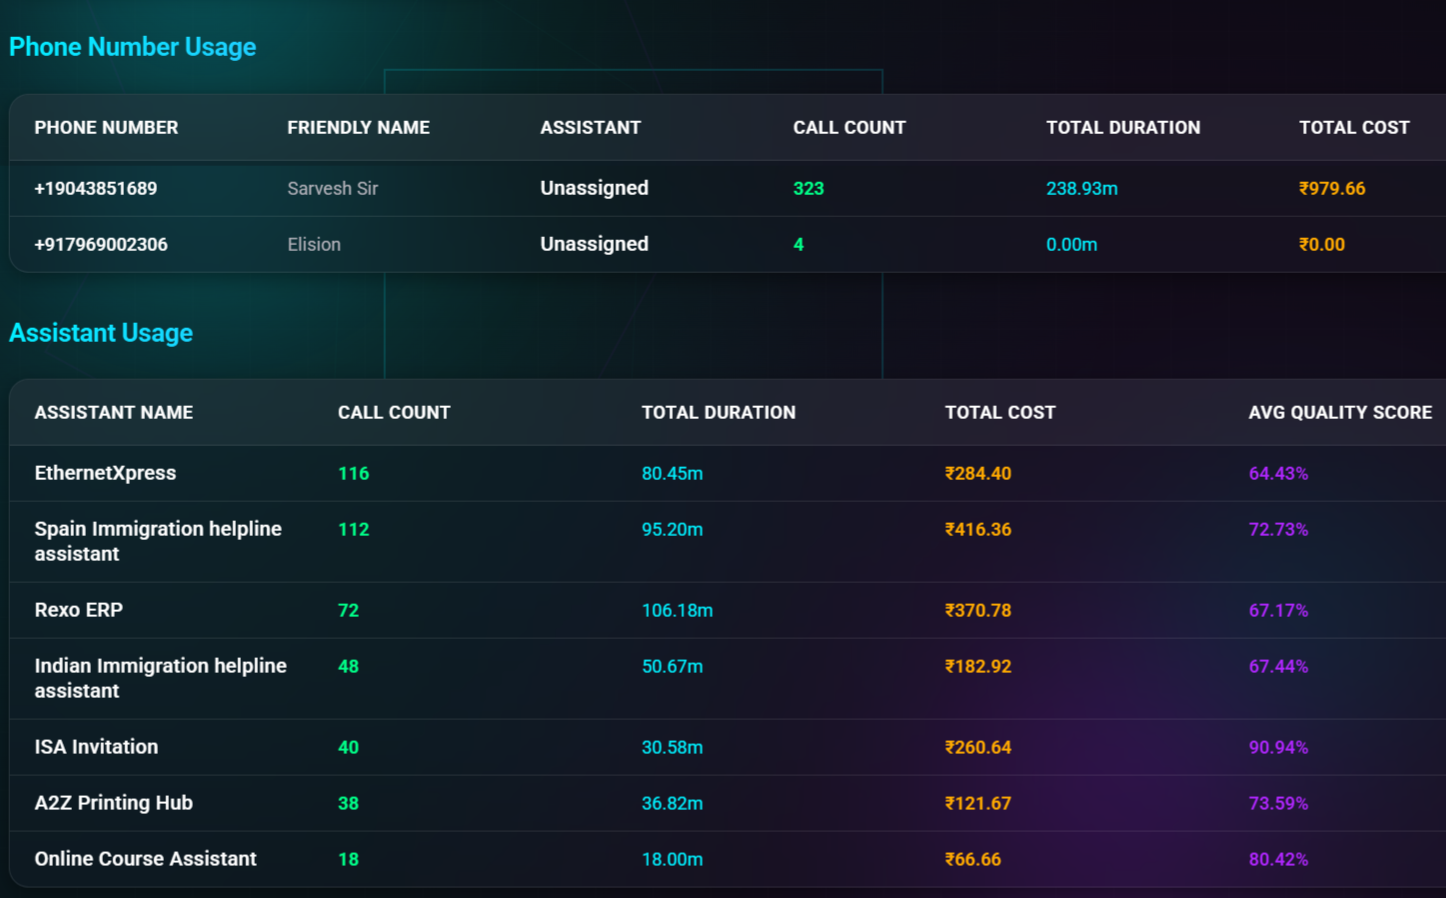Select the EthernetXpress assistant row name
The height and width of the screenshot is (898, 1446).
click(x=105, y=473)
